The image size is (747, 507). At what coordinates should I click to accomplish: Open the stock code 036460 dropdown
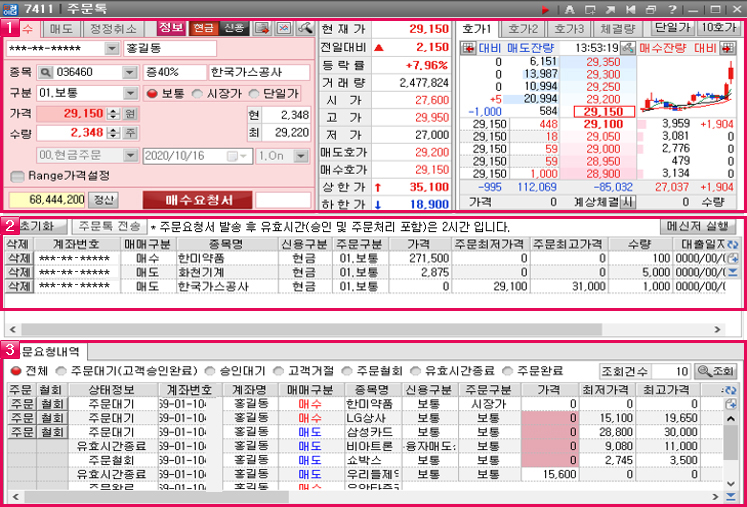130,72
